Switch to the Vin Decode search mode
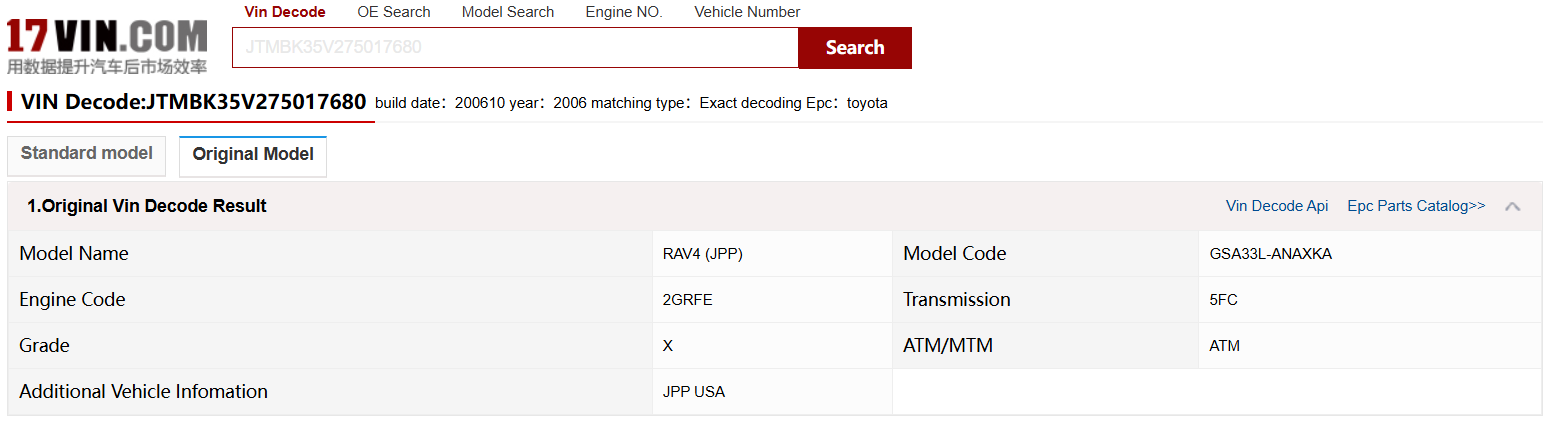The width and height of the screenshot is (1555, 432). (285, 12)
